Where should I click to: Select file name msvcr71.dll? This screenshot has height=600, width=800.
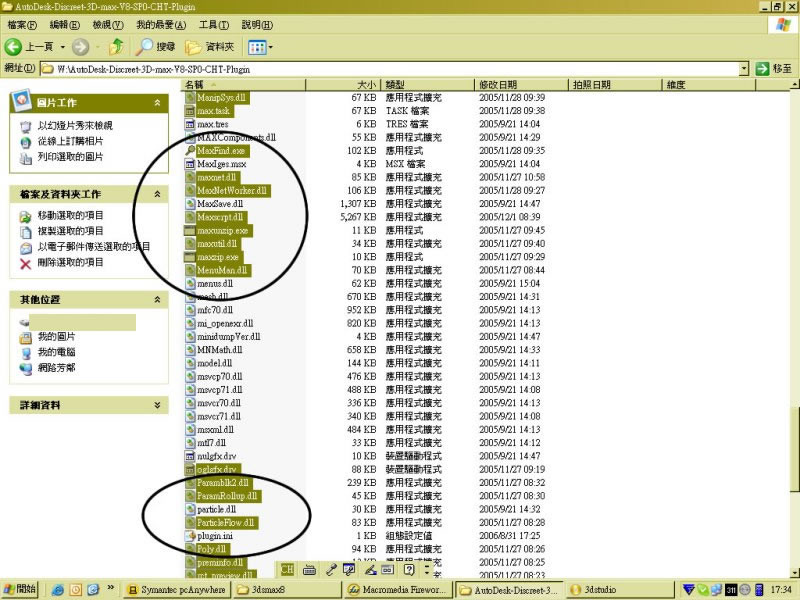(x=219, y=416)
